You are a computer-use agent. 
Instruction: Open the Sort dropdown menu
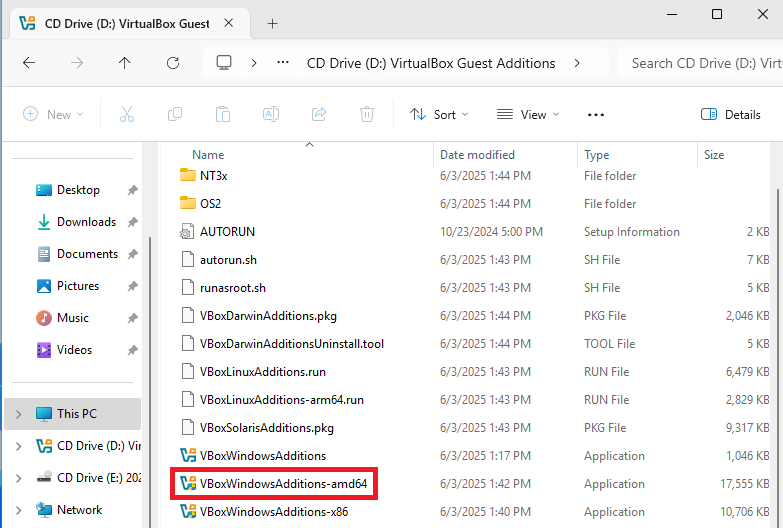(x=439, y=114)
